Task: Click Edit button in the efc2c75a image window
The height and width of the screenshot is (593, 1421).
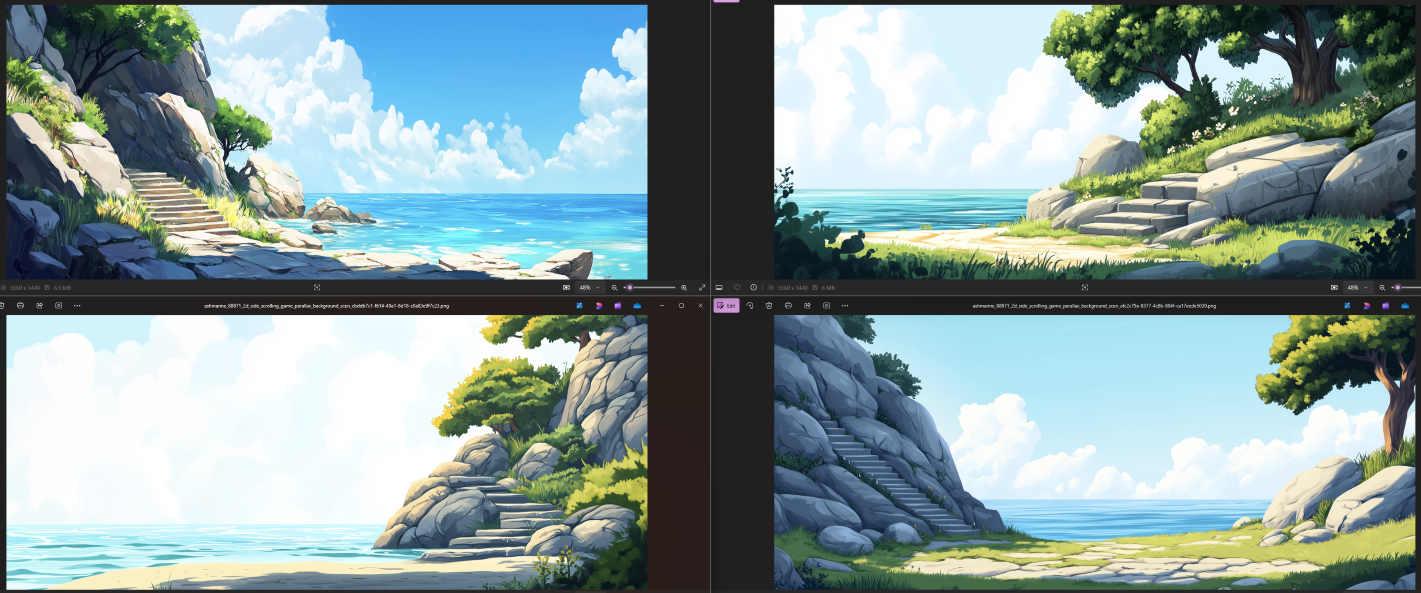Action: pos(726,305)
